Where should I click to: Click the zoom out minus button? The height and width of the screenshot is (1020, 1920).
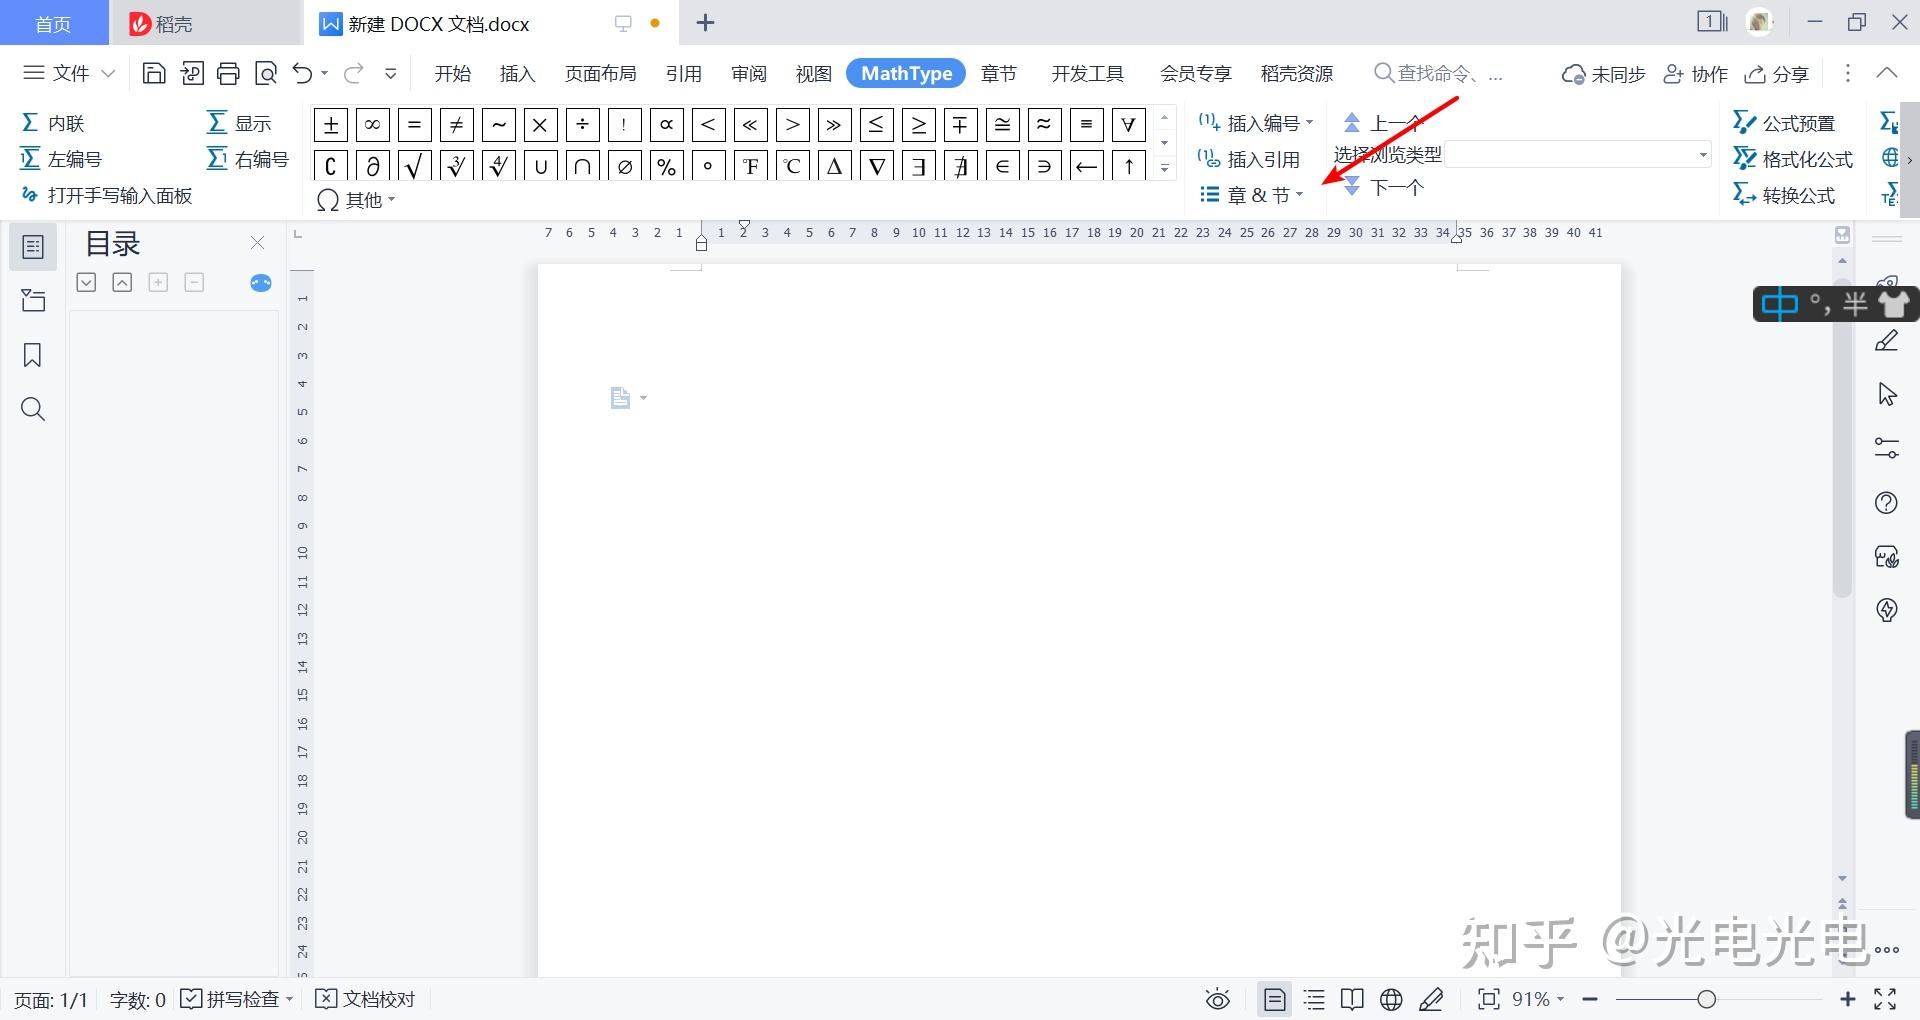coord(1590,999)
